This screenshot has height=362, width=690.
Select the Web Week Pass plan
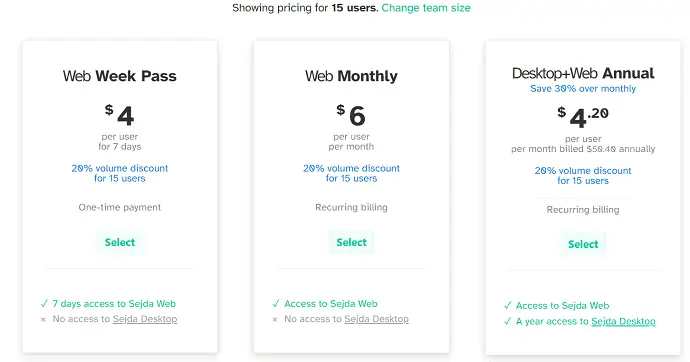click(120, 242)
